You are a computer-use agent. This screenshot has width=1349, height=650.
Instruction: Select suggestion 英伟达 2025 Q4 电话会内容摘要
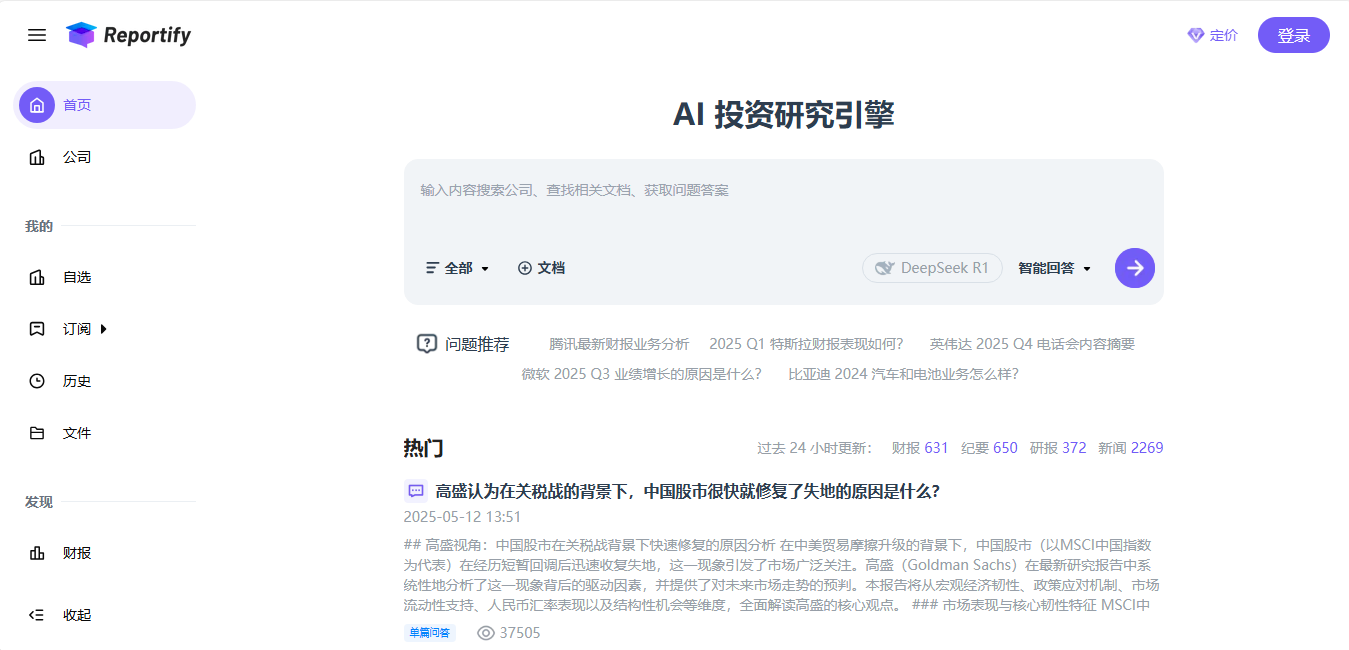click(x=1032, y=344)
